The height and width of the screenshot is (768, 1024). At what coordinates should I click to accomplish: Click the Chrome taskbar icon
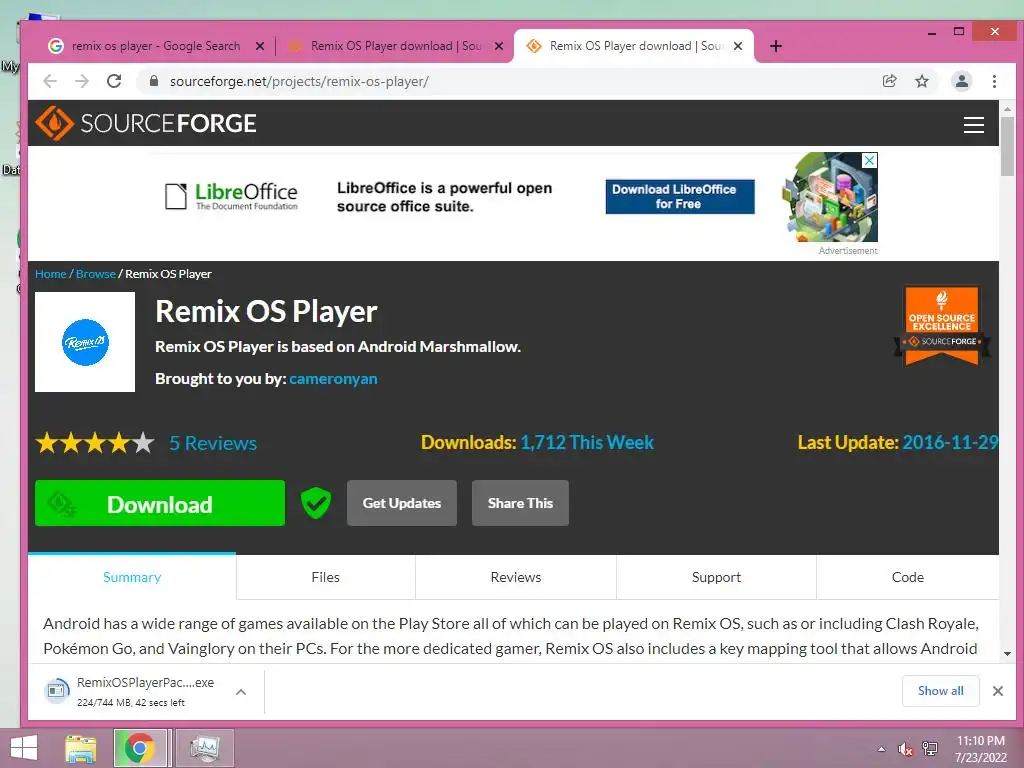coord(140,748)
